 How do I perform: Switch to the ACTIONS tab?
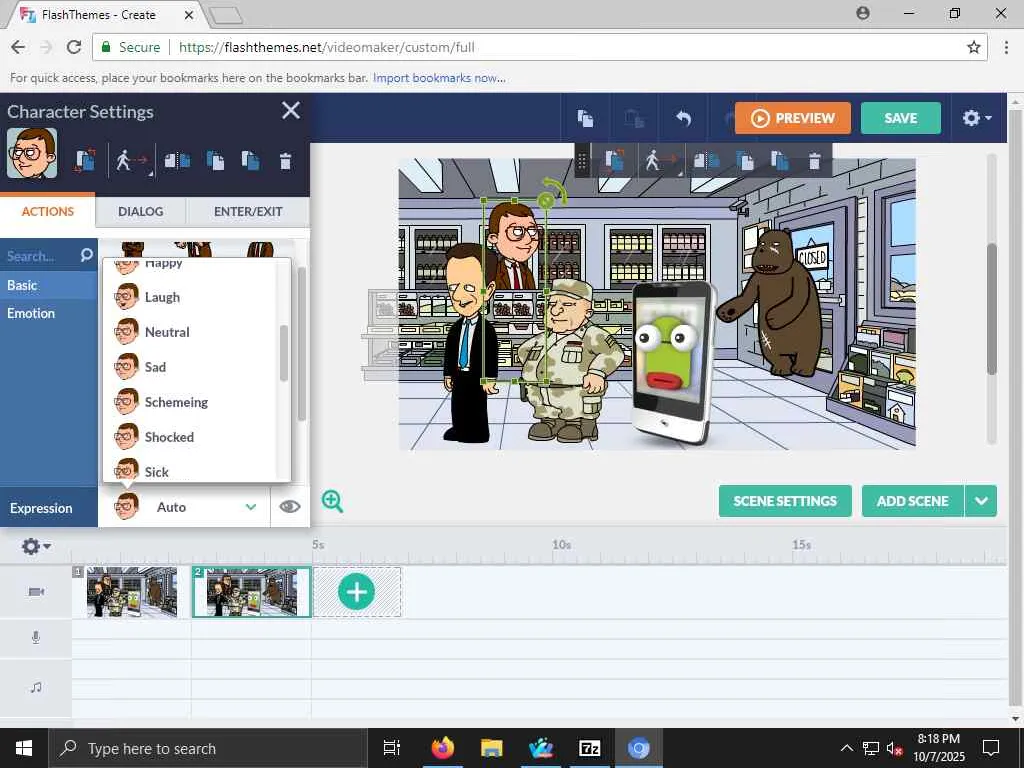tap(48, 211)
